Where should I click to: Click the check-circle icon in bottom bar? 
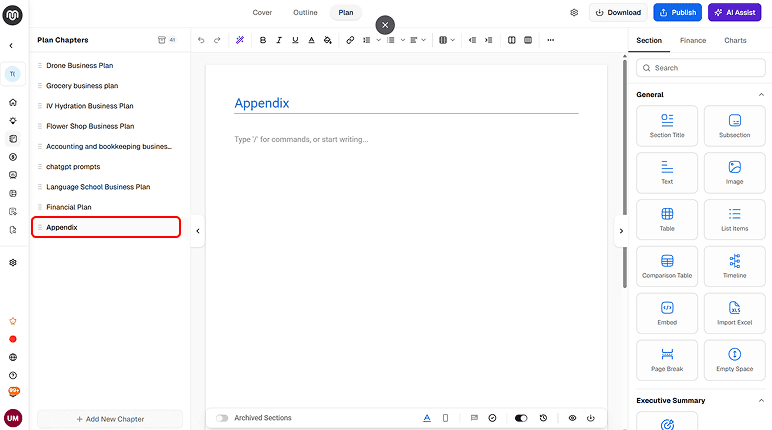492,418
